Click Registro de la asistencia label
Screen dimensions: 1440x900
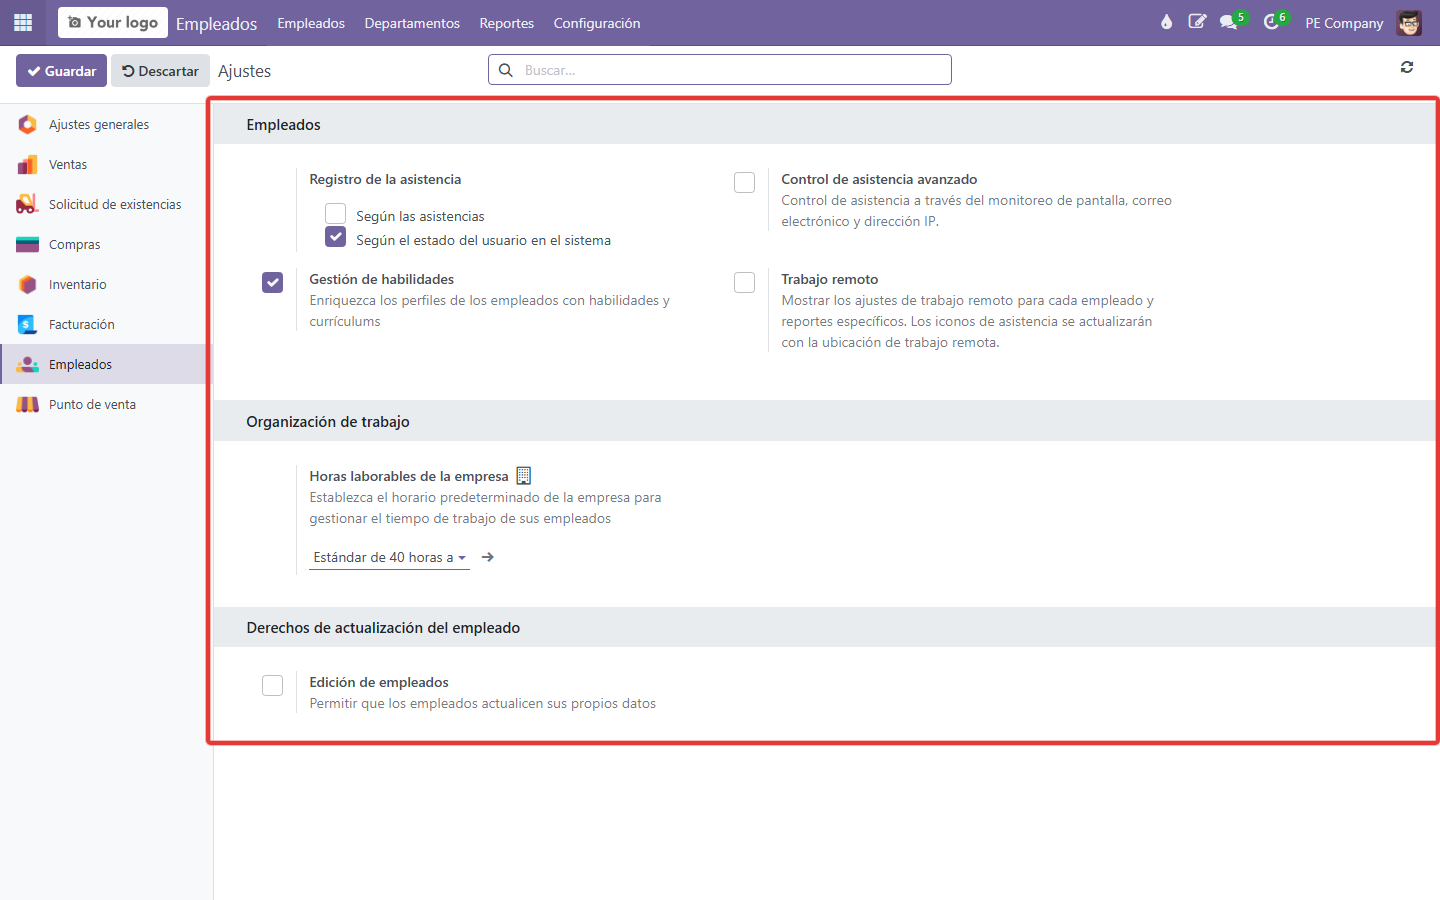pos(385,179)
